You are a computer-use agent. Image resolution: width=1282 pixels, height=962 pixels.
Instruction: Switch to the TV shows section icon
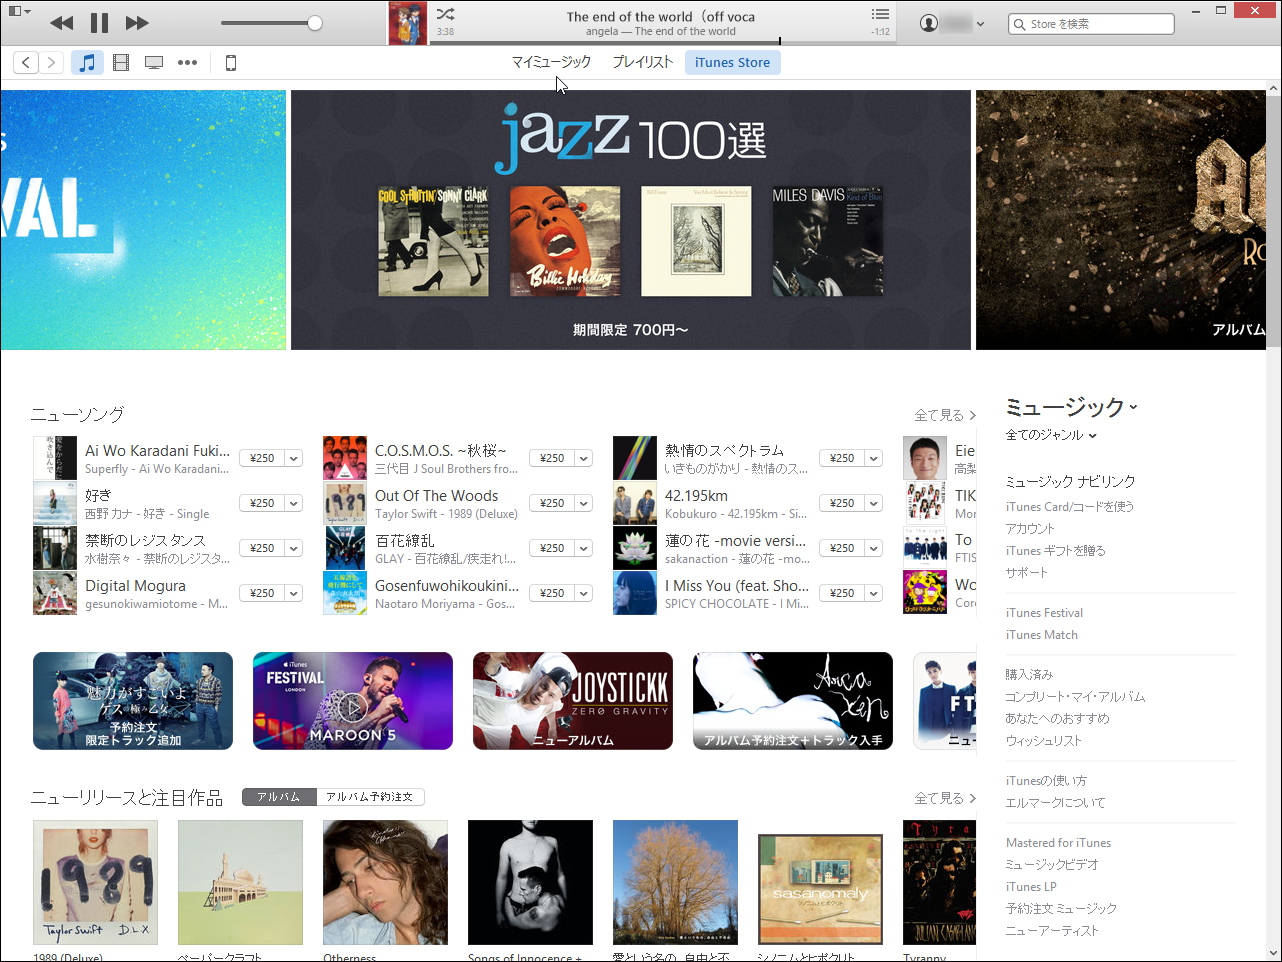tap(153, 62)
